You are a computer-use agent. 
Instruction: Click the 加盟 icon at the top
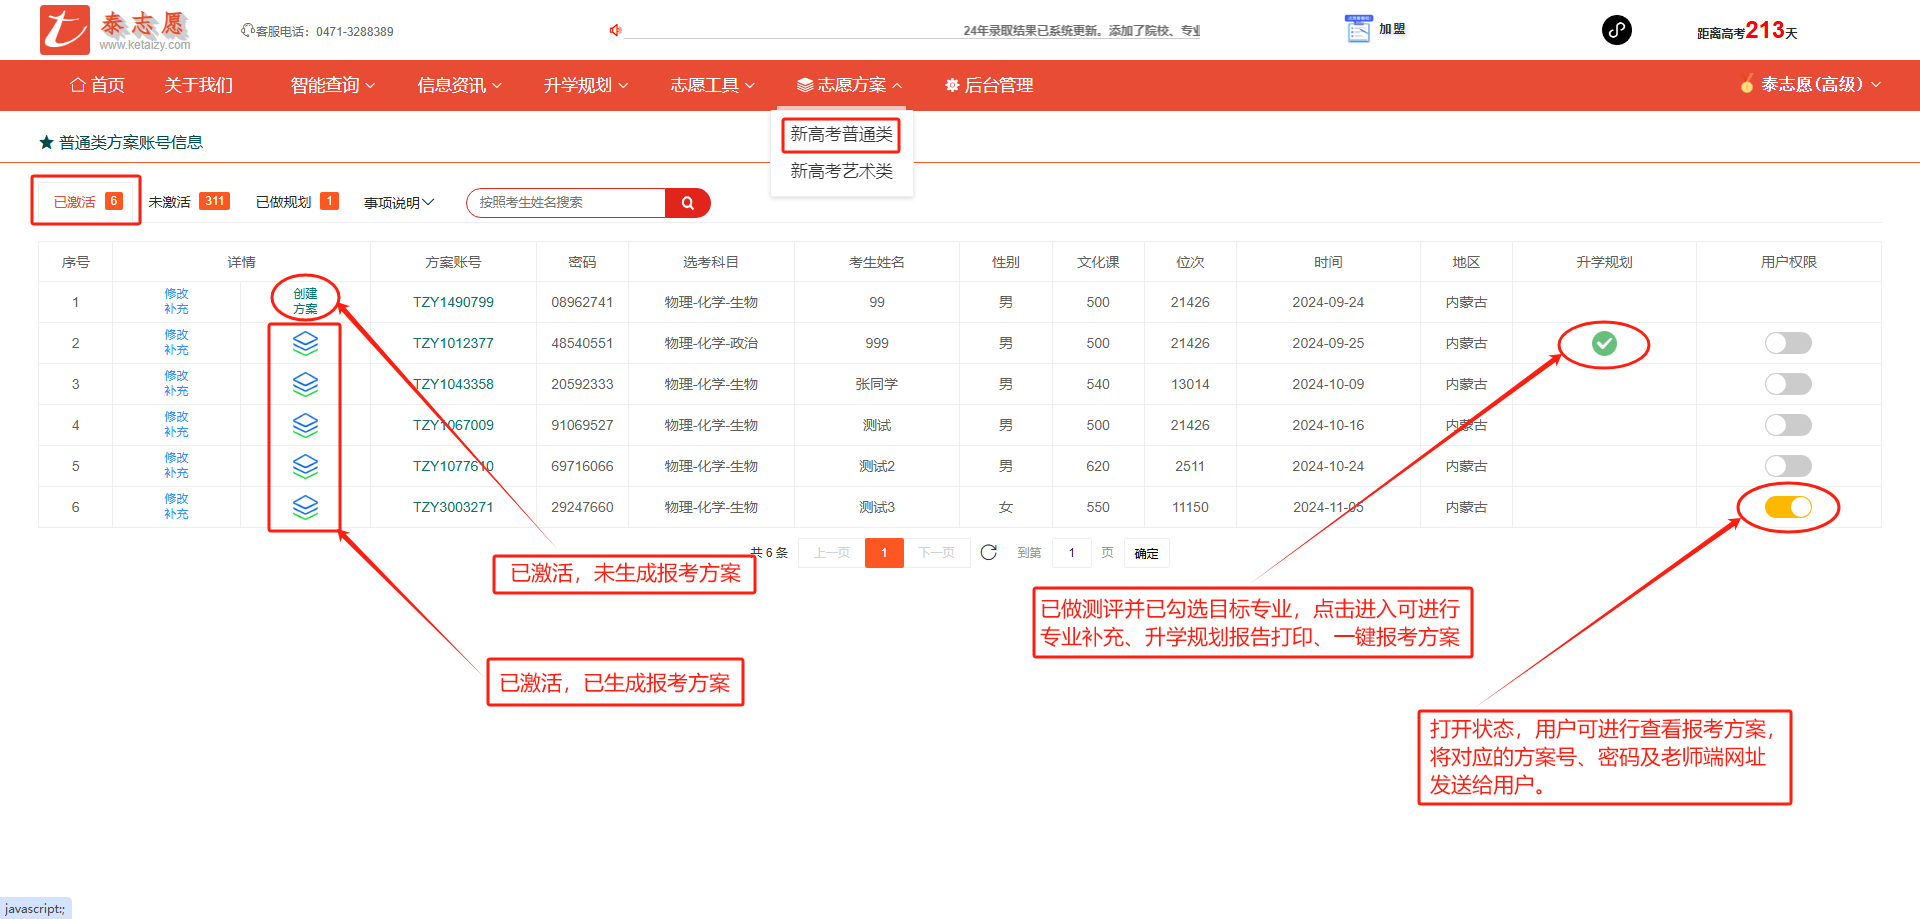(x=1358, y=30)
